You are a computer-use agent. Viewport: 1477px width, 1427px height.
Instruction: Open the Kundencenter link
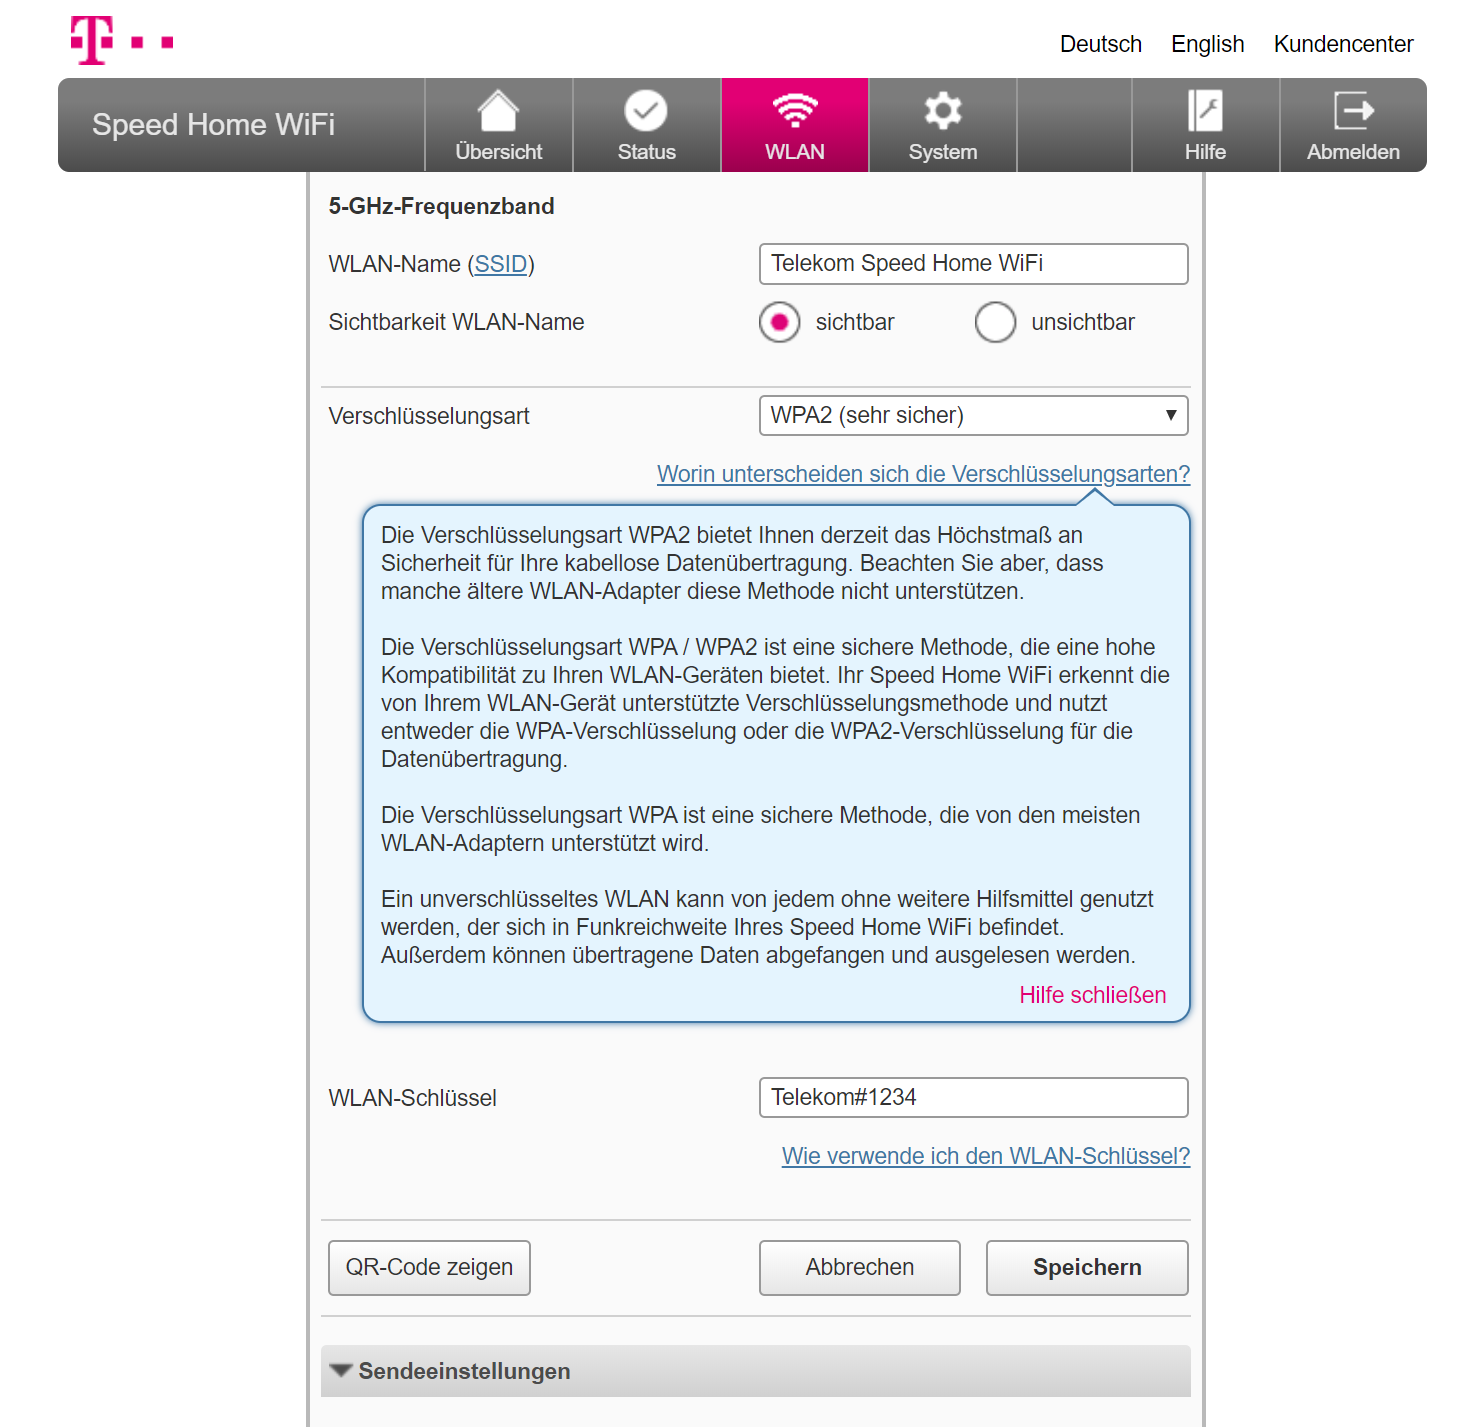[x=1343, y=44]
